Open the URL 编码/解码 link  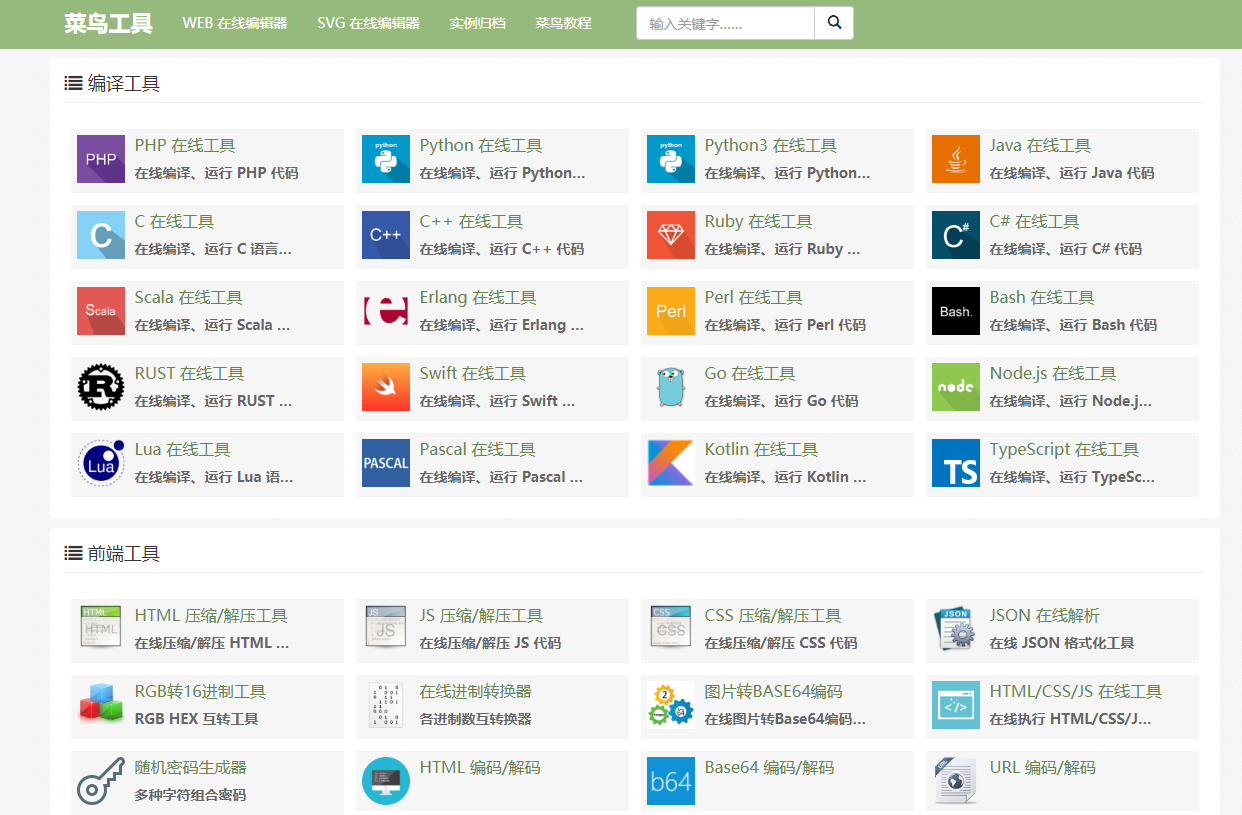click(1043, 768)
